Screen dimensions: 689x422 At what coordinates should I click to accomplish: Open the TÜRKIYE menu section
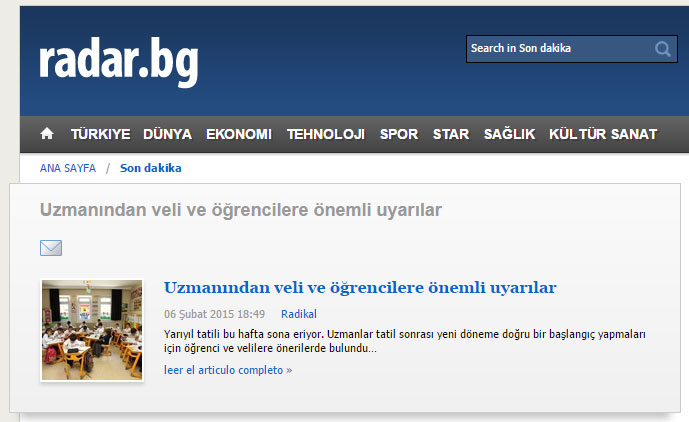(x=101, y=134)
